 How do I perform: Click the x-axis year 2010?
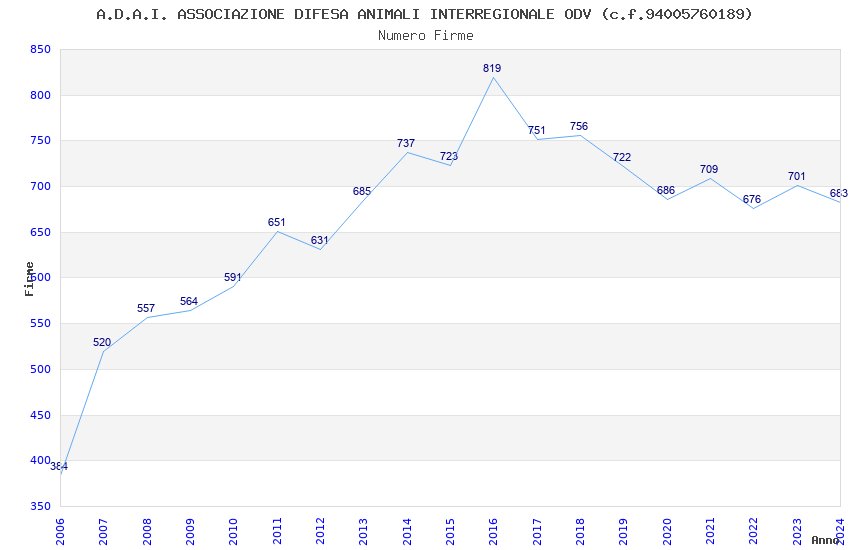tap(233, 531)
